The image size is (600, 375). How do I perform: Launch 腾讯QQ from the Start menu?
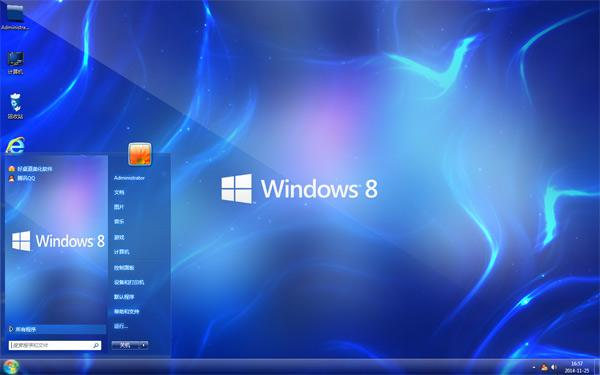[22, 178]
